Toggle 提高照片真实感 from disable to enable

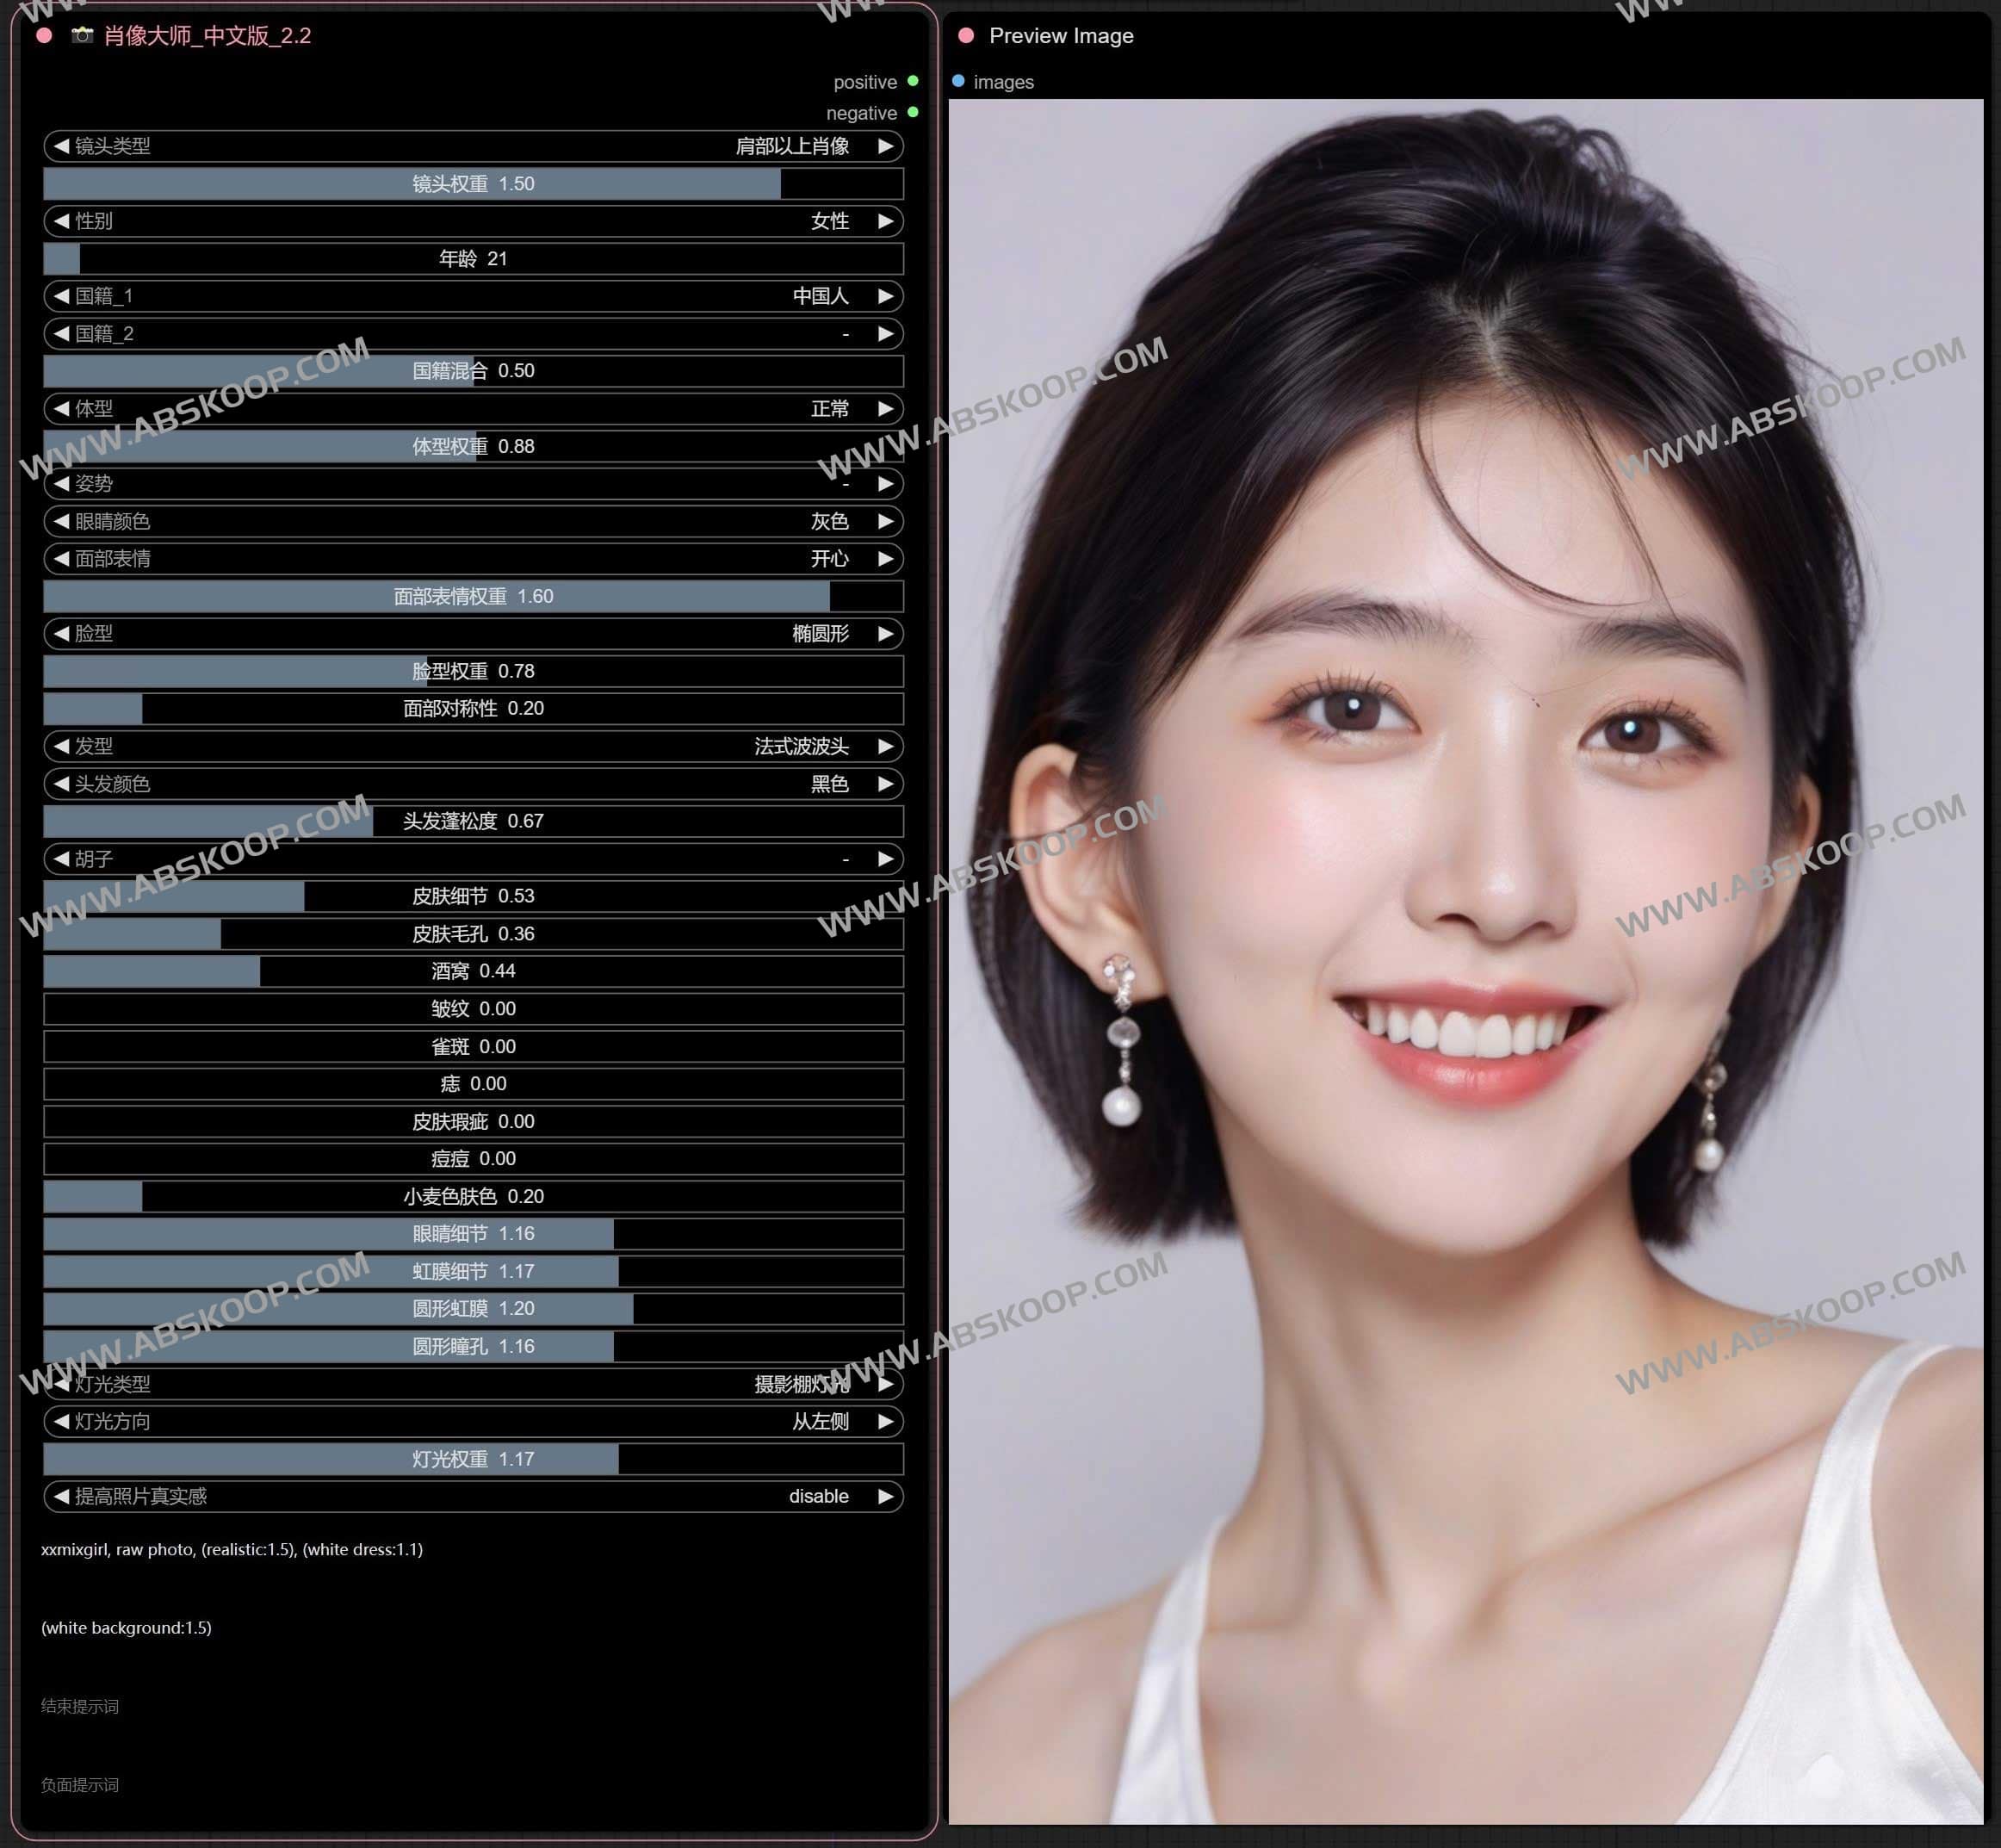(884, 1496)
